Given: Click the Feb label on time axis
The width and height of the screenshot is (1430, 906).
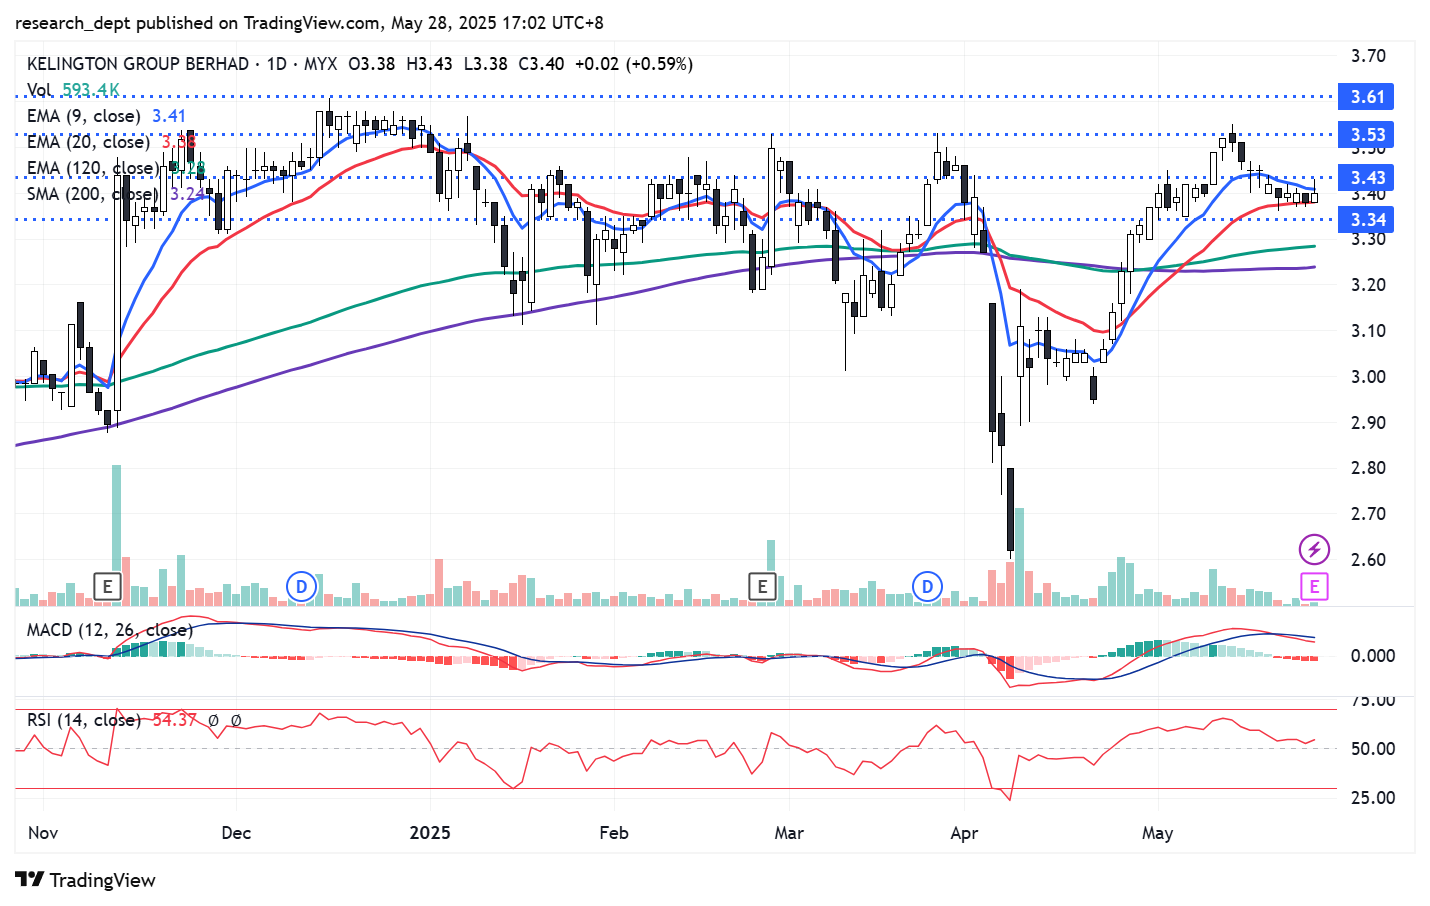Looking at the screenshot, I should click(614, 833).
